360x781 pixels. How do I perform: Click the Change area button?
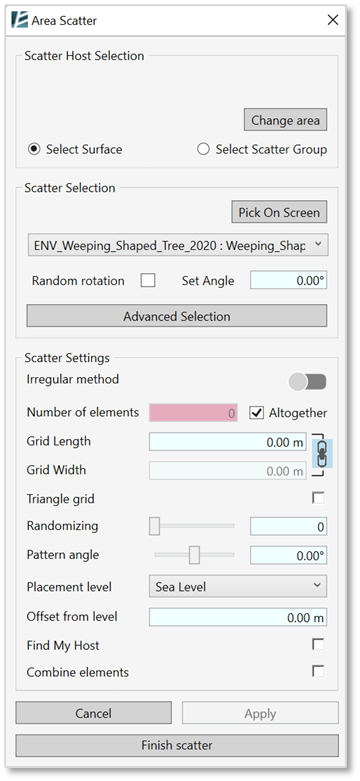[285, 120]
